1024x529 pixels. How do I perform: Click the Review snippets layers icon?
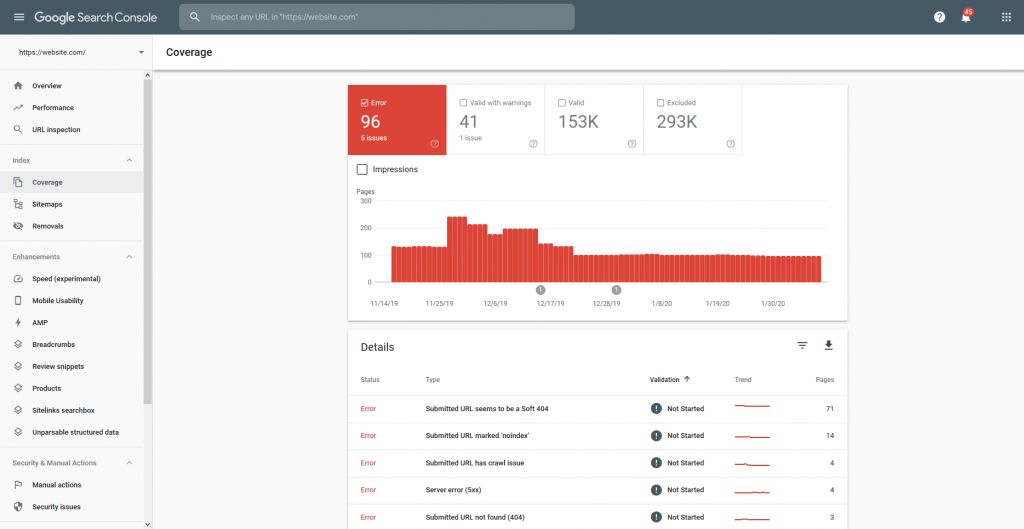(x=18, y=366)
